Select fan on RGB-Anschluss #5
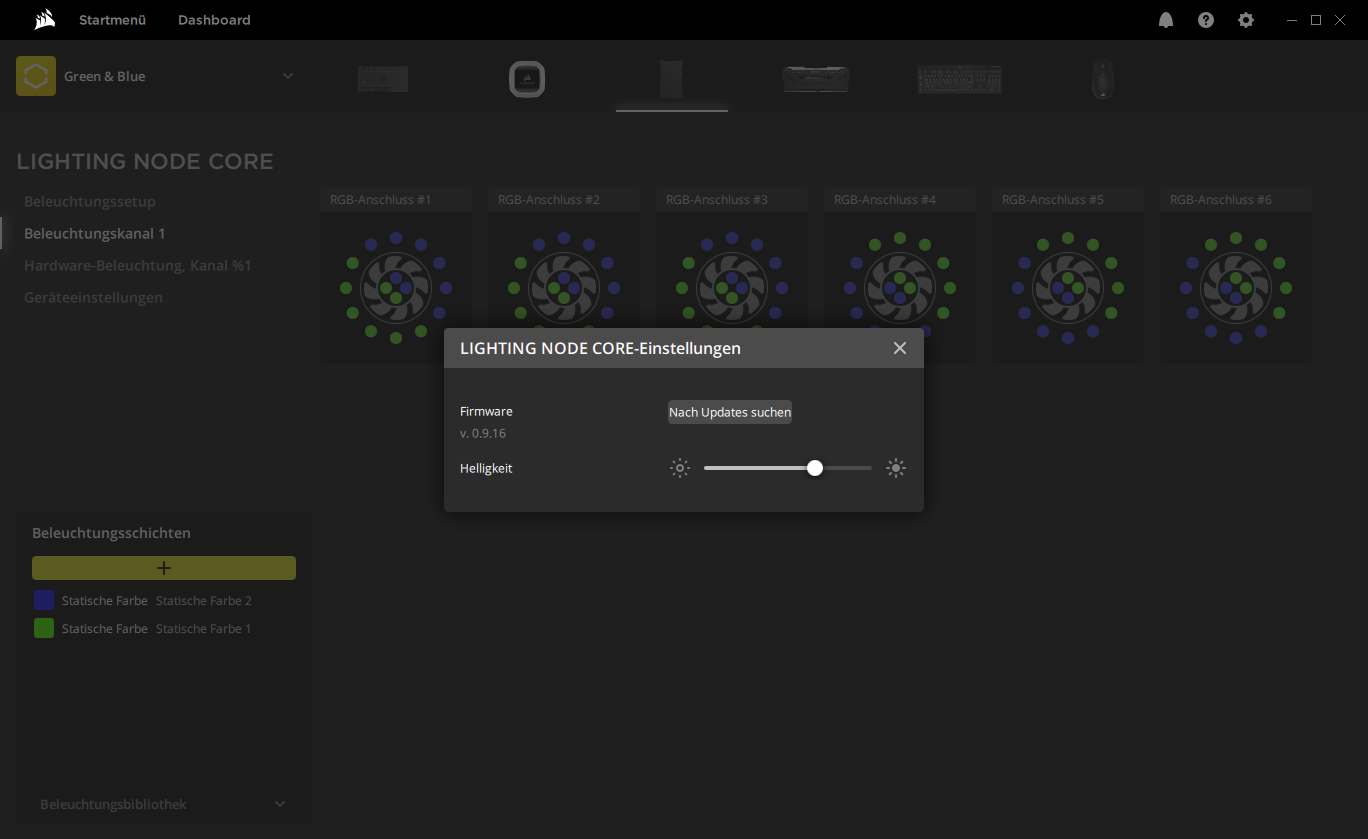The height and width of the screenshot is (839, 1368). [x=1068, y=288]
